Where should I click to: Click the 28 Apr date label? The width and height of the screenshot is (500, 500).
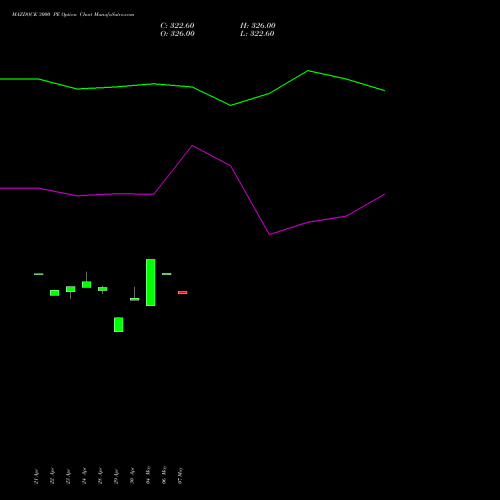[100, 476]
